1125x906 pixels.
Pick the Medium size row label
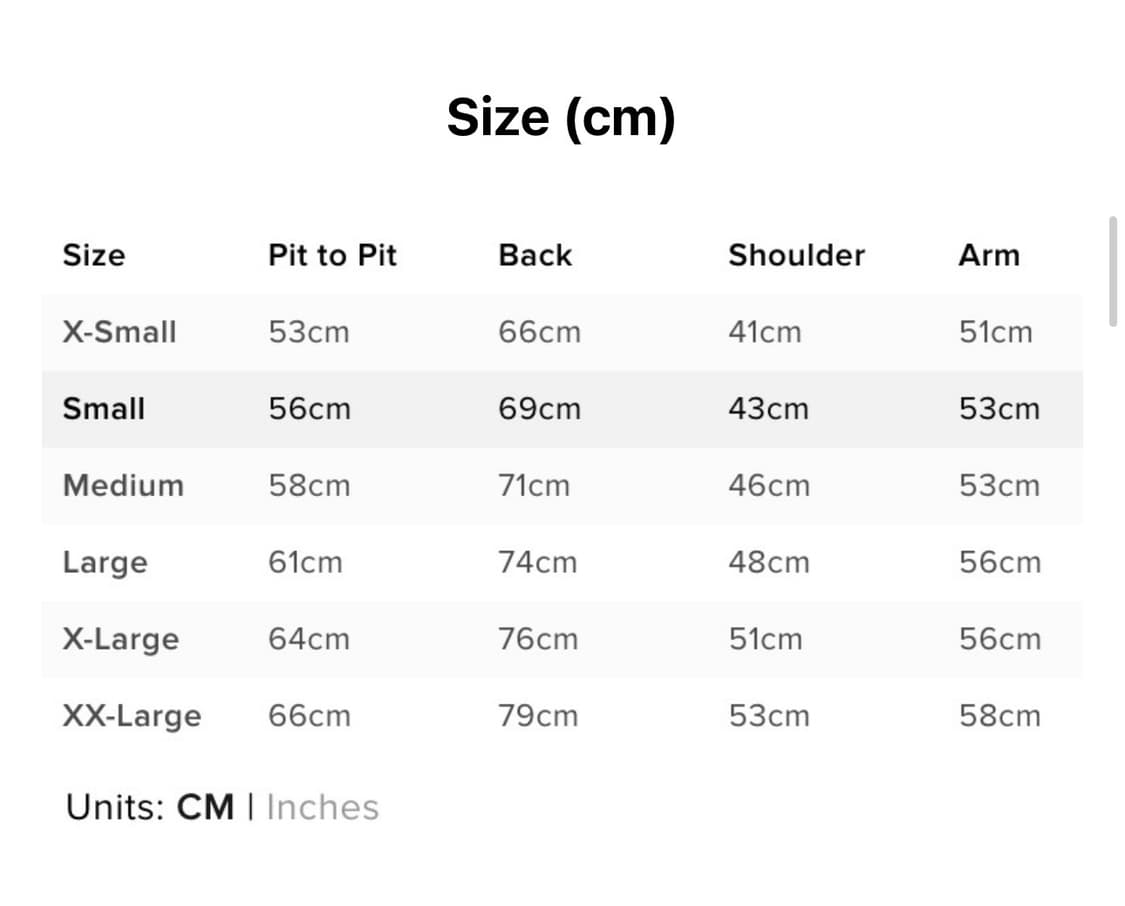point(123,486)
